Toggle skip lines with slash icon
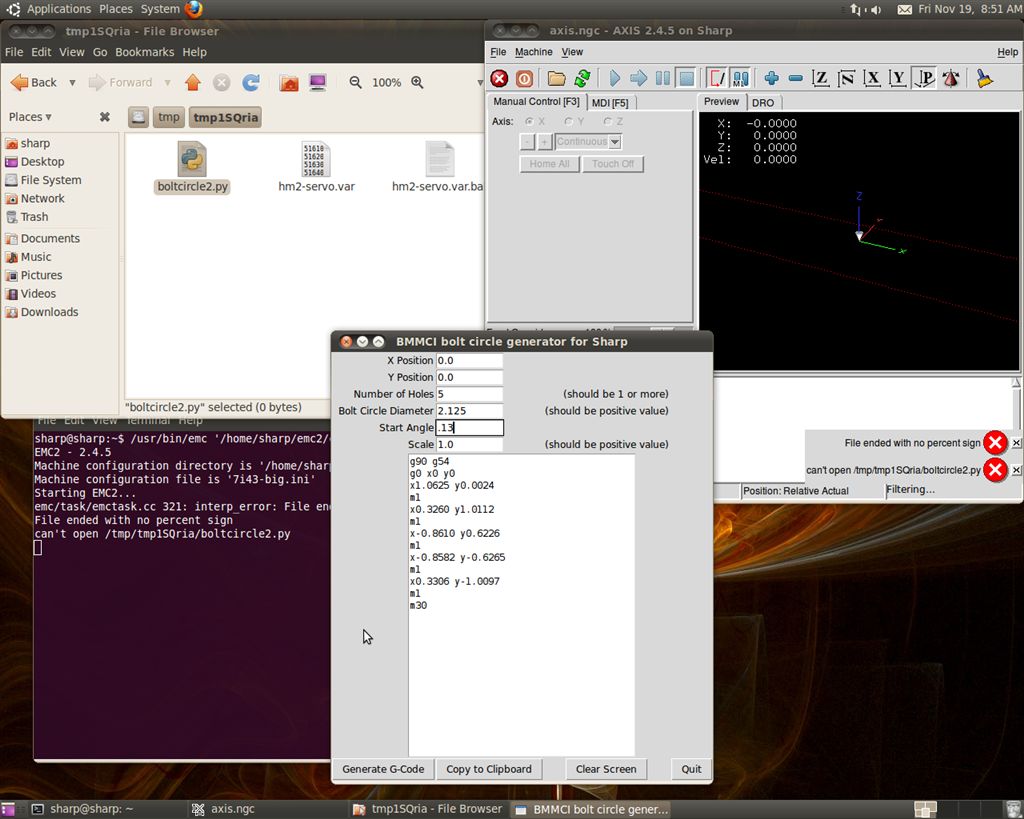The width and height of the screenshot is (1024, 819). (716, 78)
